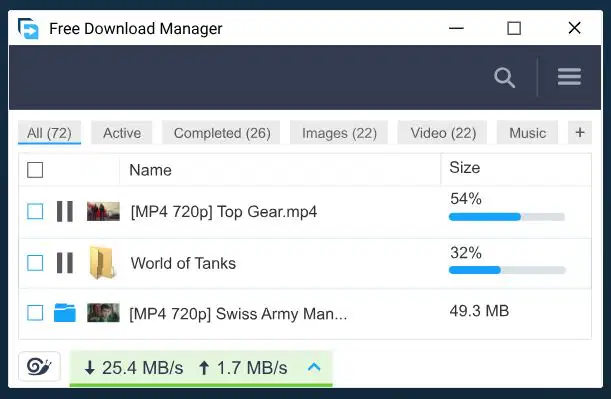Click the World of Tanks folder icon
Screen dimensions: 611x399
[x=102, y=262]
